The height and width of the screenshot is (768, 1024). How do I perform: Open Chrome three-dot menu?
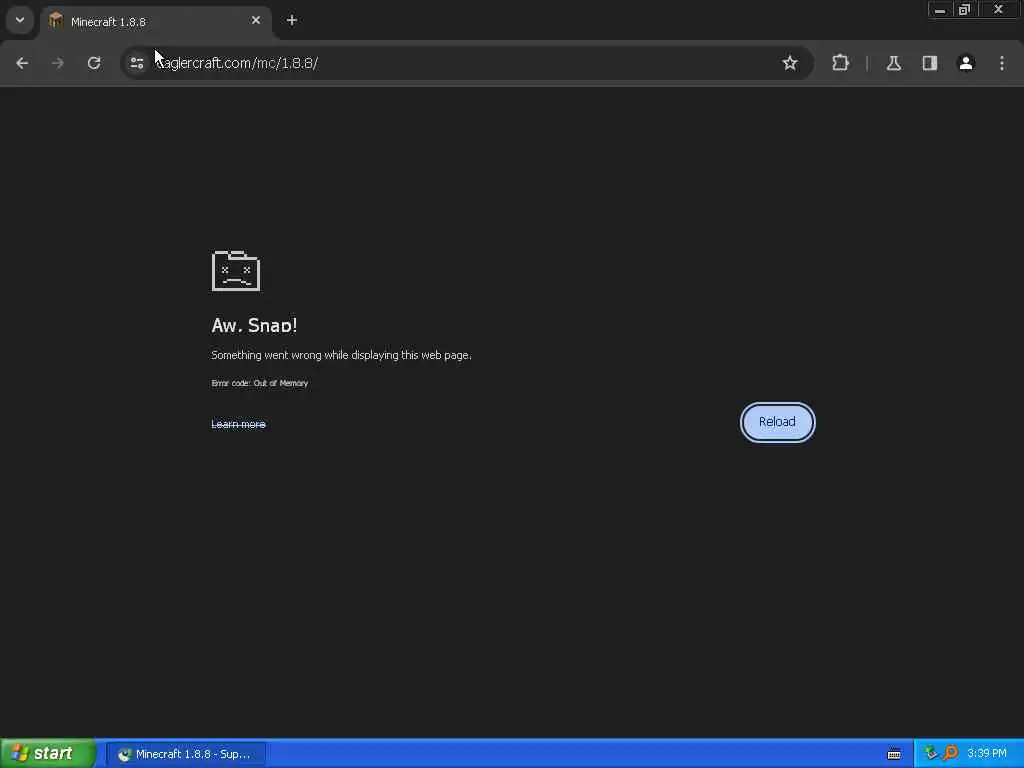click(1002, 63)
